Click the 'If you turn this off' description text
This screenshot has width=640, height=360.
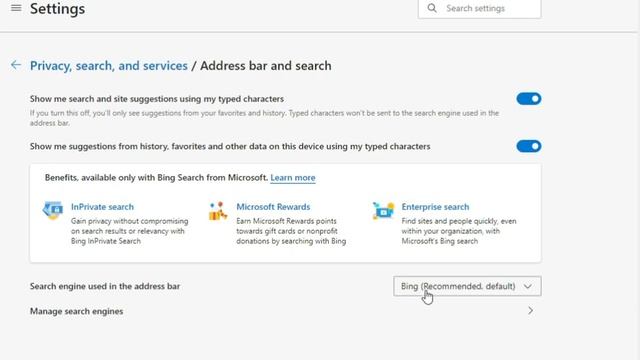pyautogui.click(x=264, y=118)
